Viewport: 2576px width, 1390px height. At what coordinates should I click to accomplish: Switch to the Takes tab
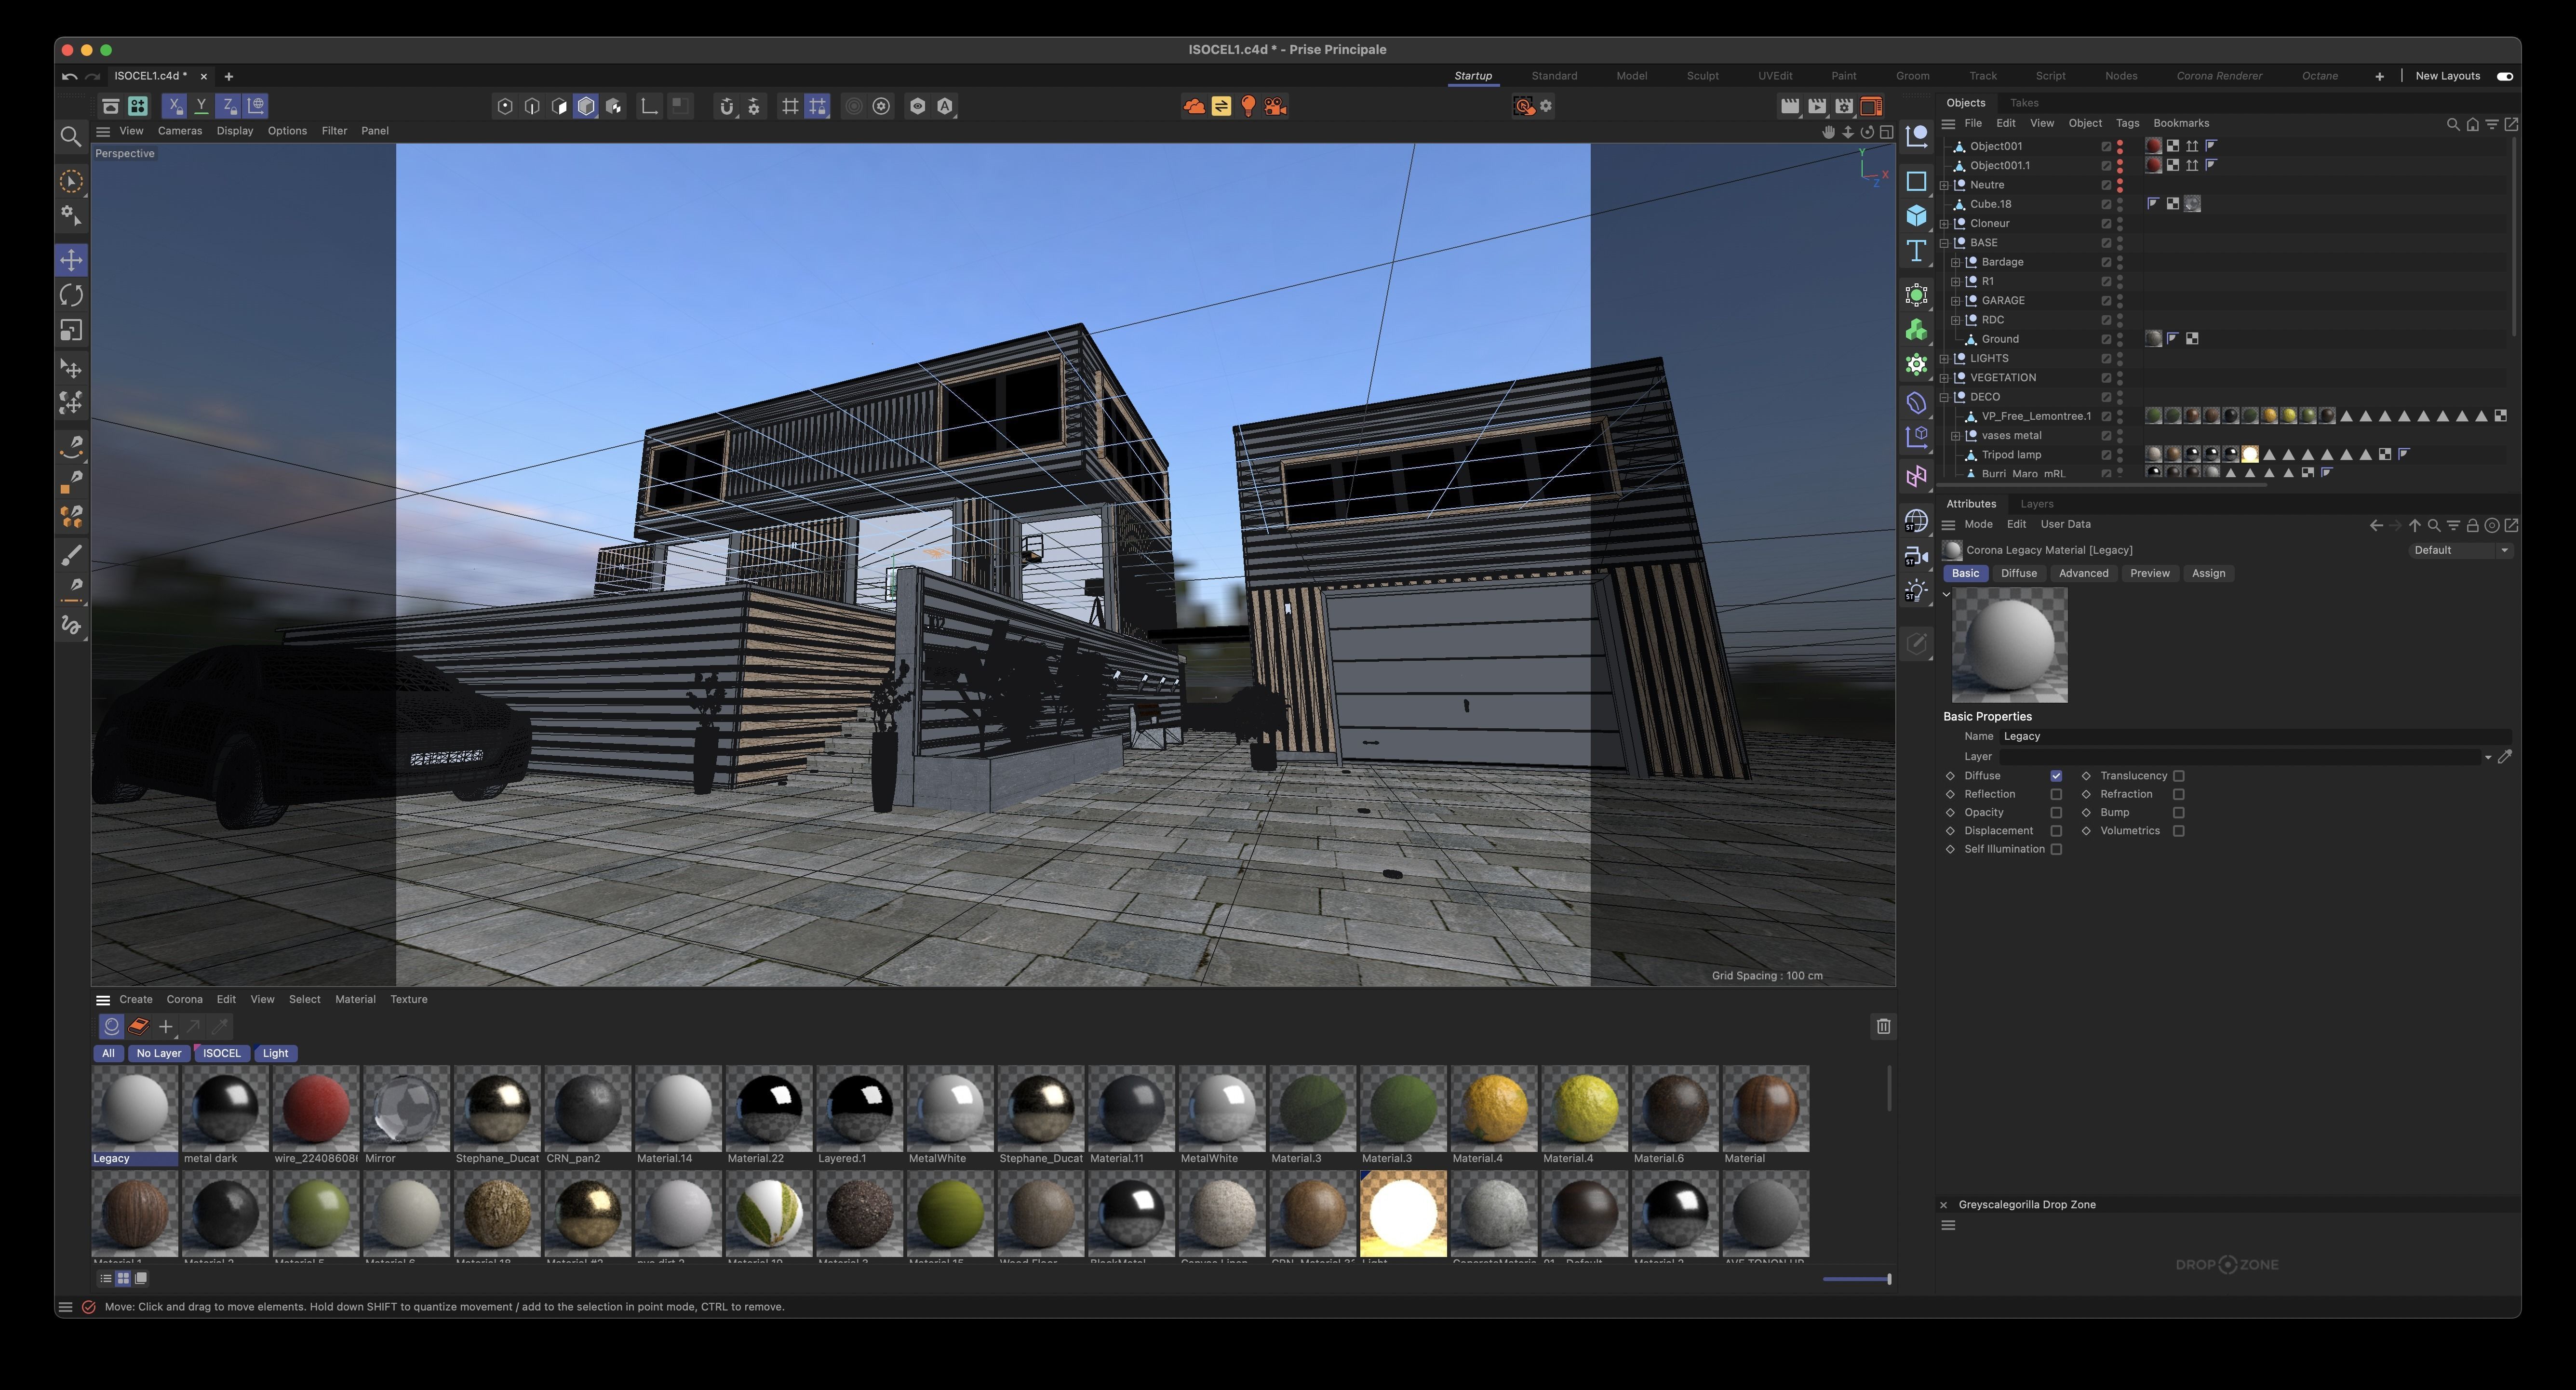2025,102
